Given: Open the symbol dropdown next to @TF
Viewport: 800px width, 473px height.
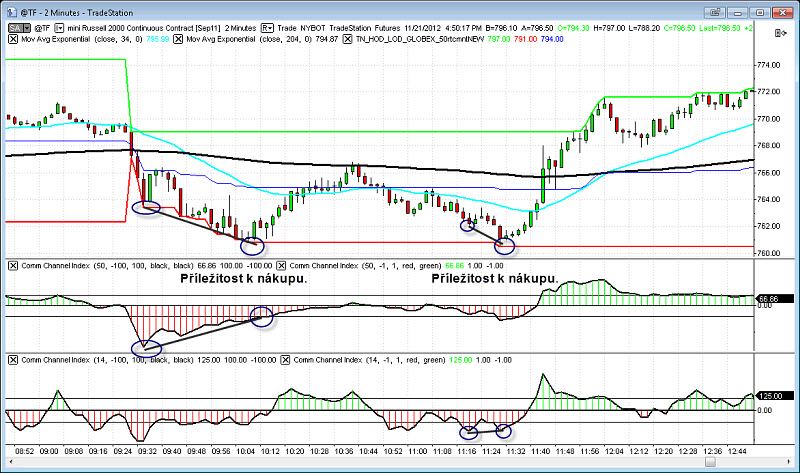Looking at the screenshot, I should click(59, 28).
